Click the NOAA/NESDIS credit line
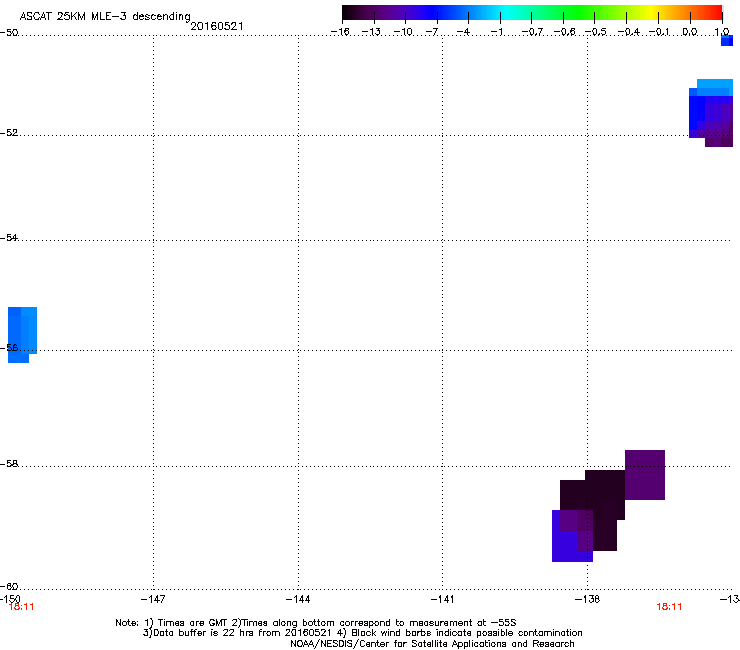 click(x=432, y=644)
